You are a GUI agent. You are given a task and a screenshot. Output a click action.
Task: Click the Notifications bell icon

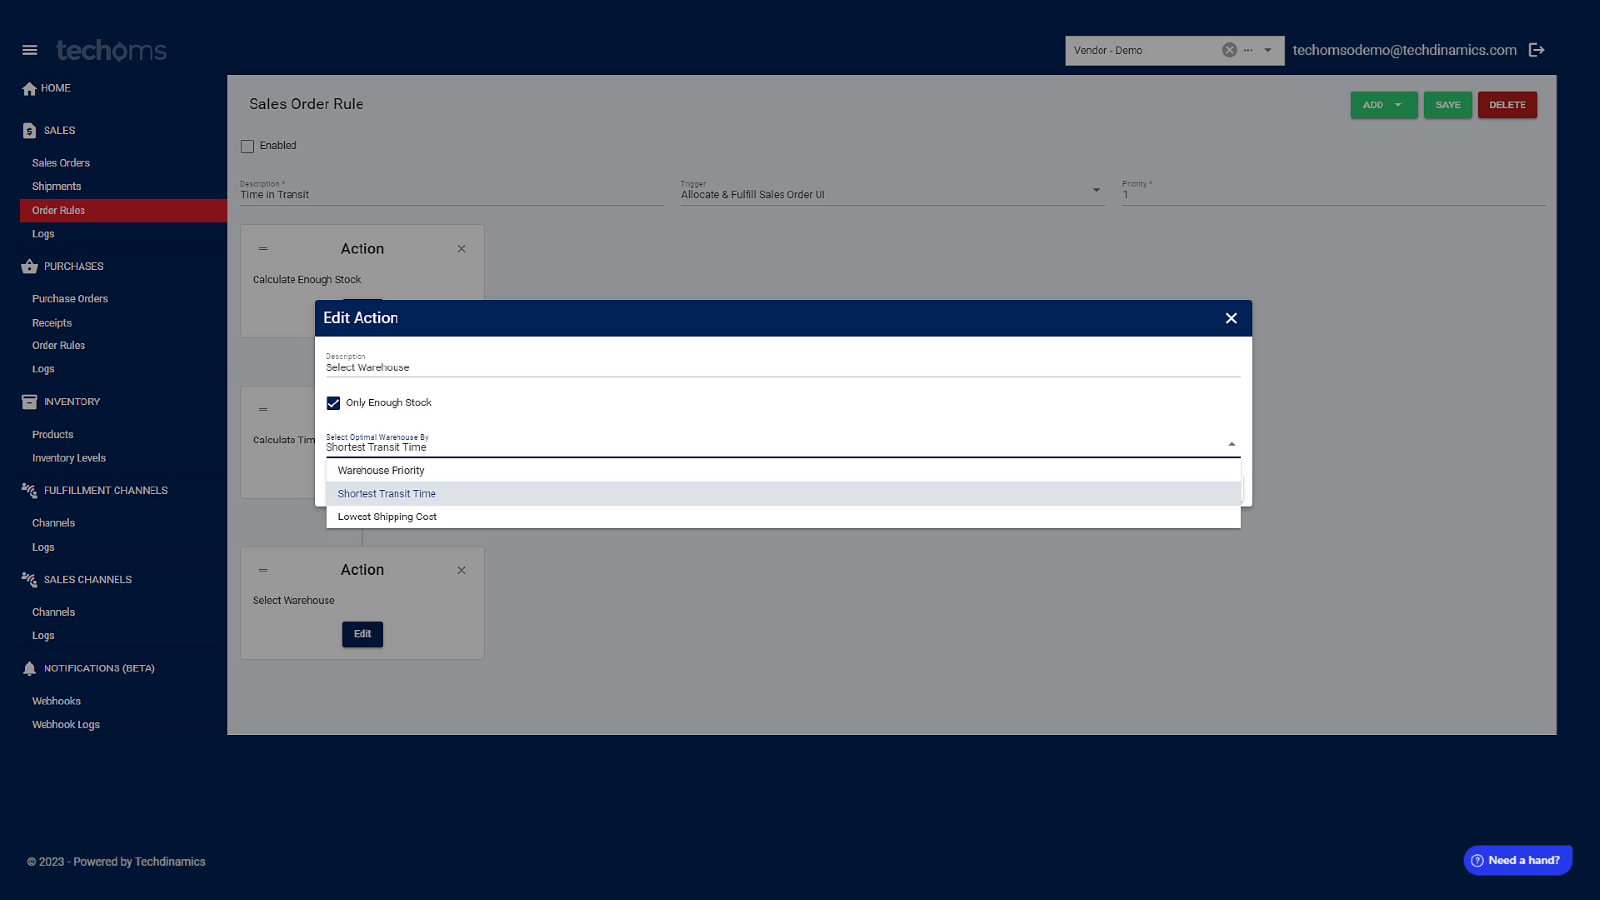click(28, 668)
